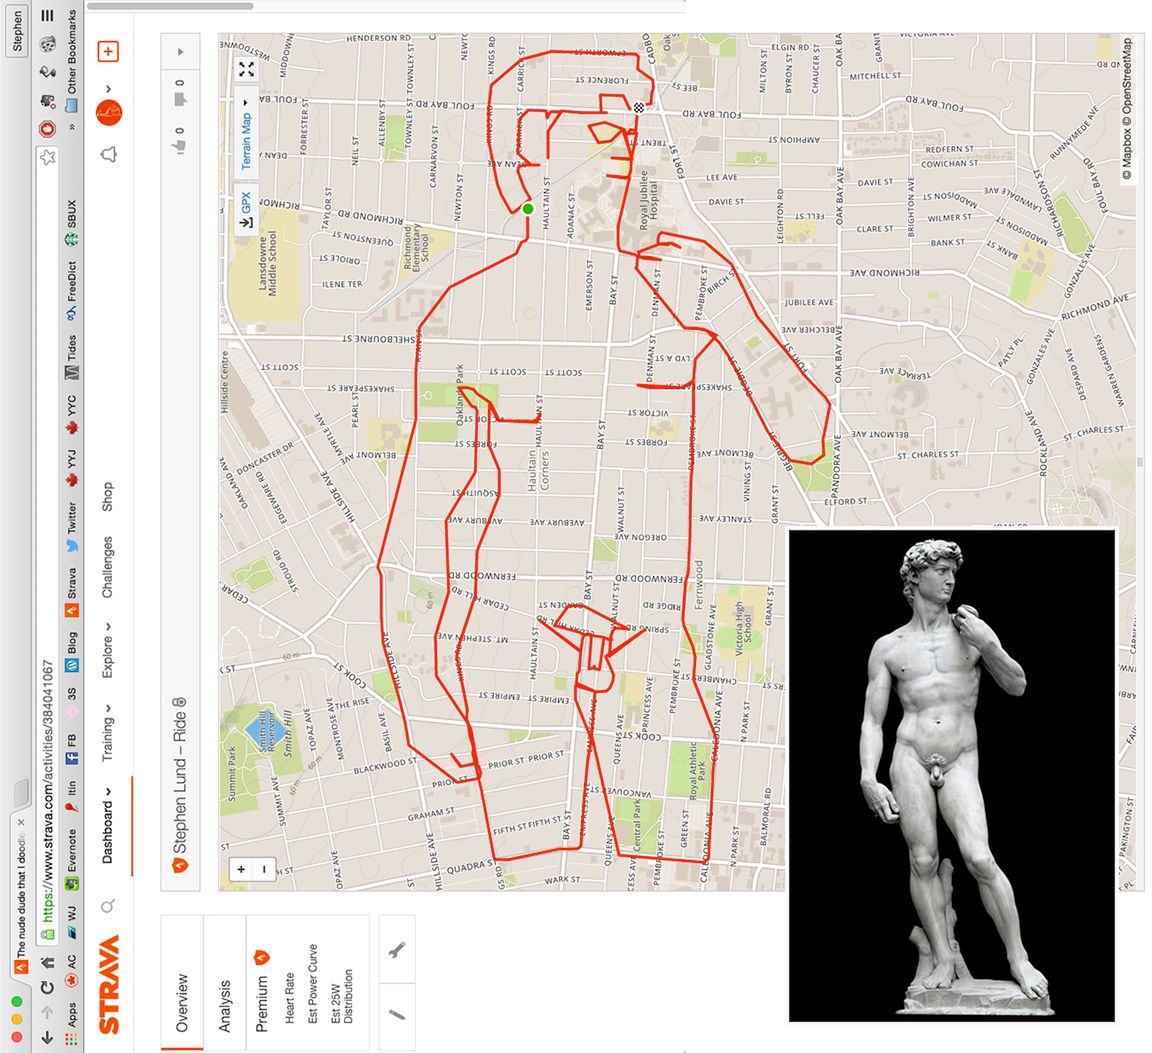Click the comment bubble icon
1152x1053 pixels.
point(180,100)
